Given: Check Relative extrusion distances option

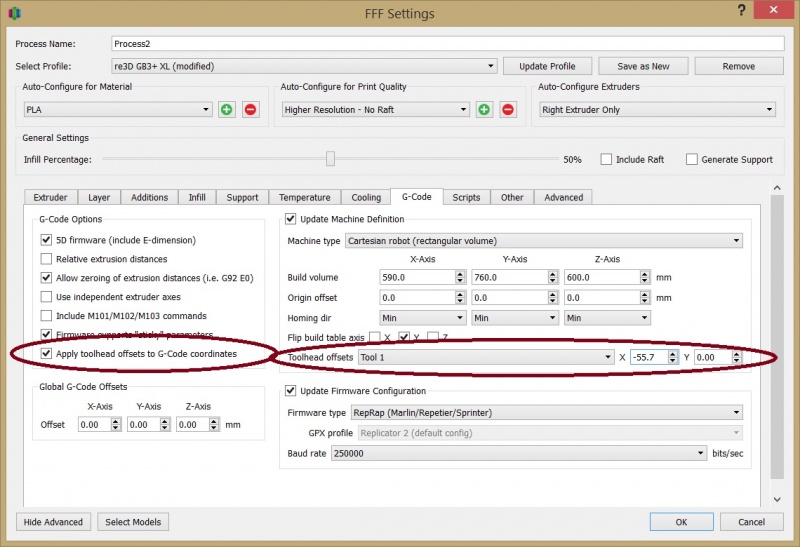Looking at the screenshot, I should (46, 259).
